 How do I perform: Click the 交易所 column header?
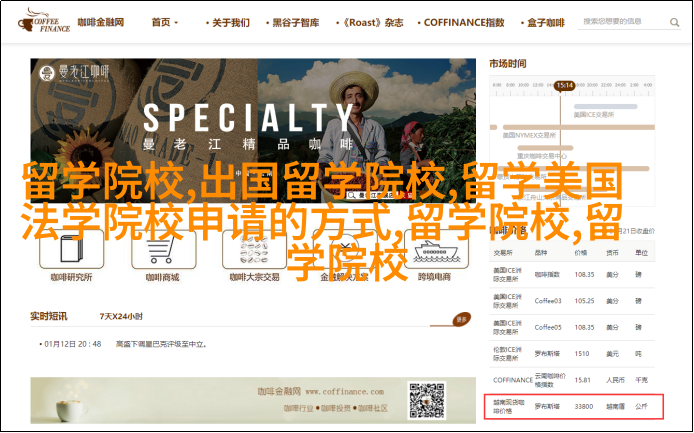pyautogui.click(x=503, y=253)
